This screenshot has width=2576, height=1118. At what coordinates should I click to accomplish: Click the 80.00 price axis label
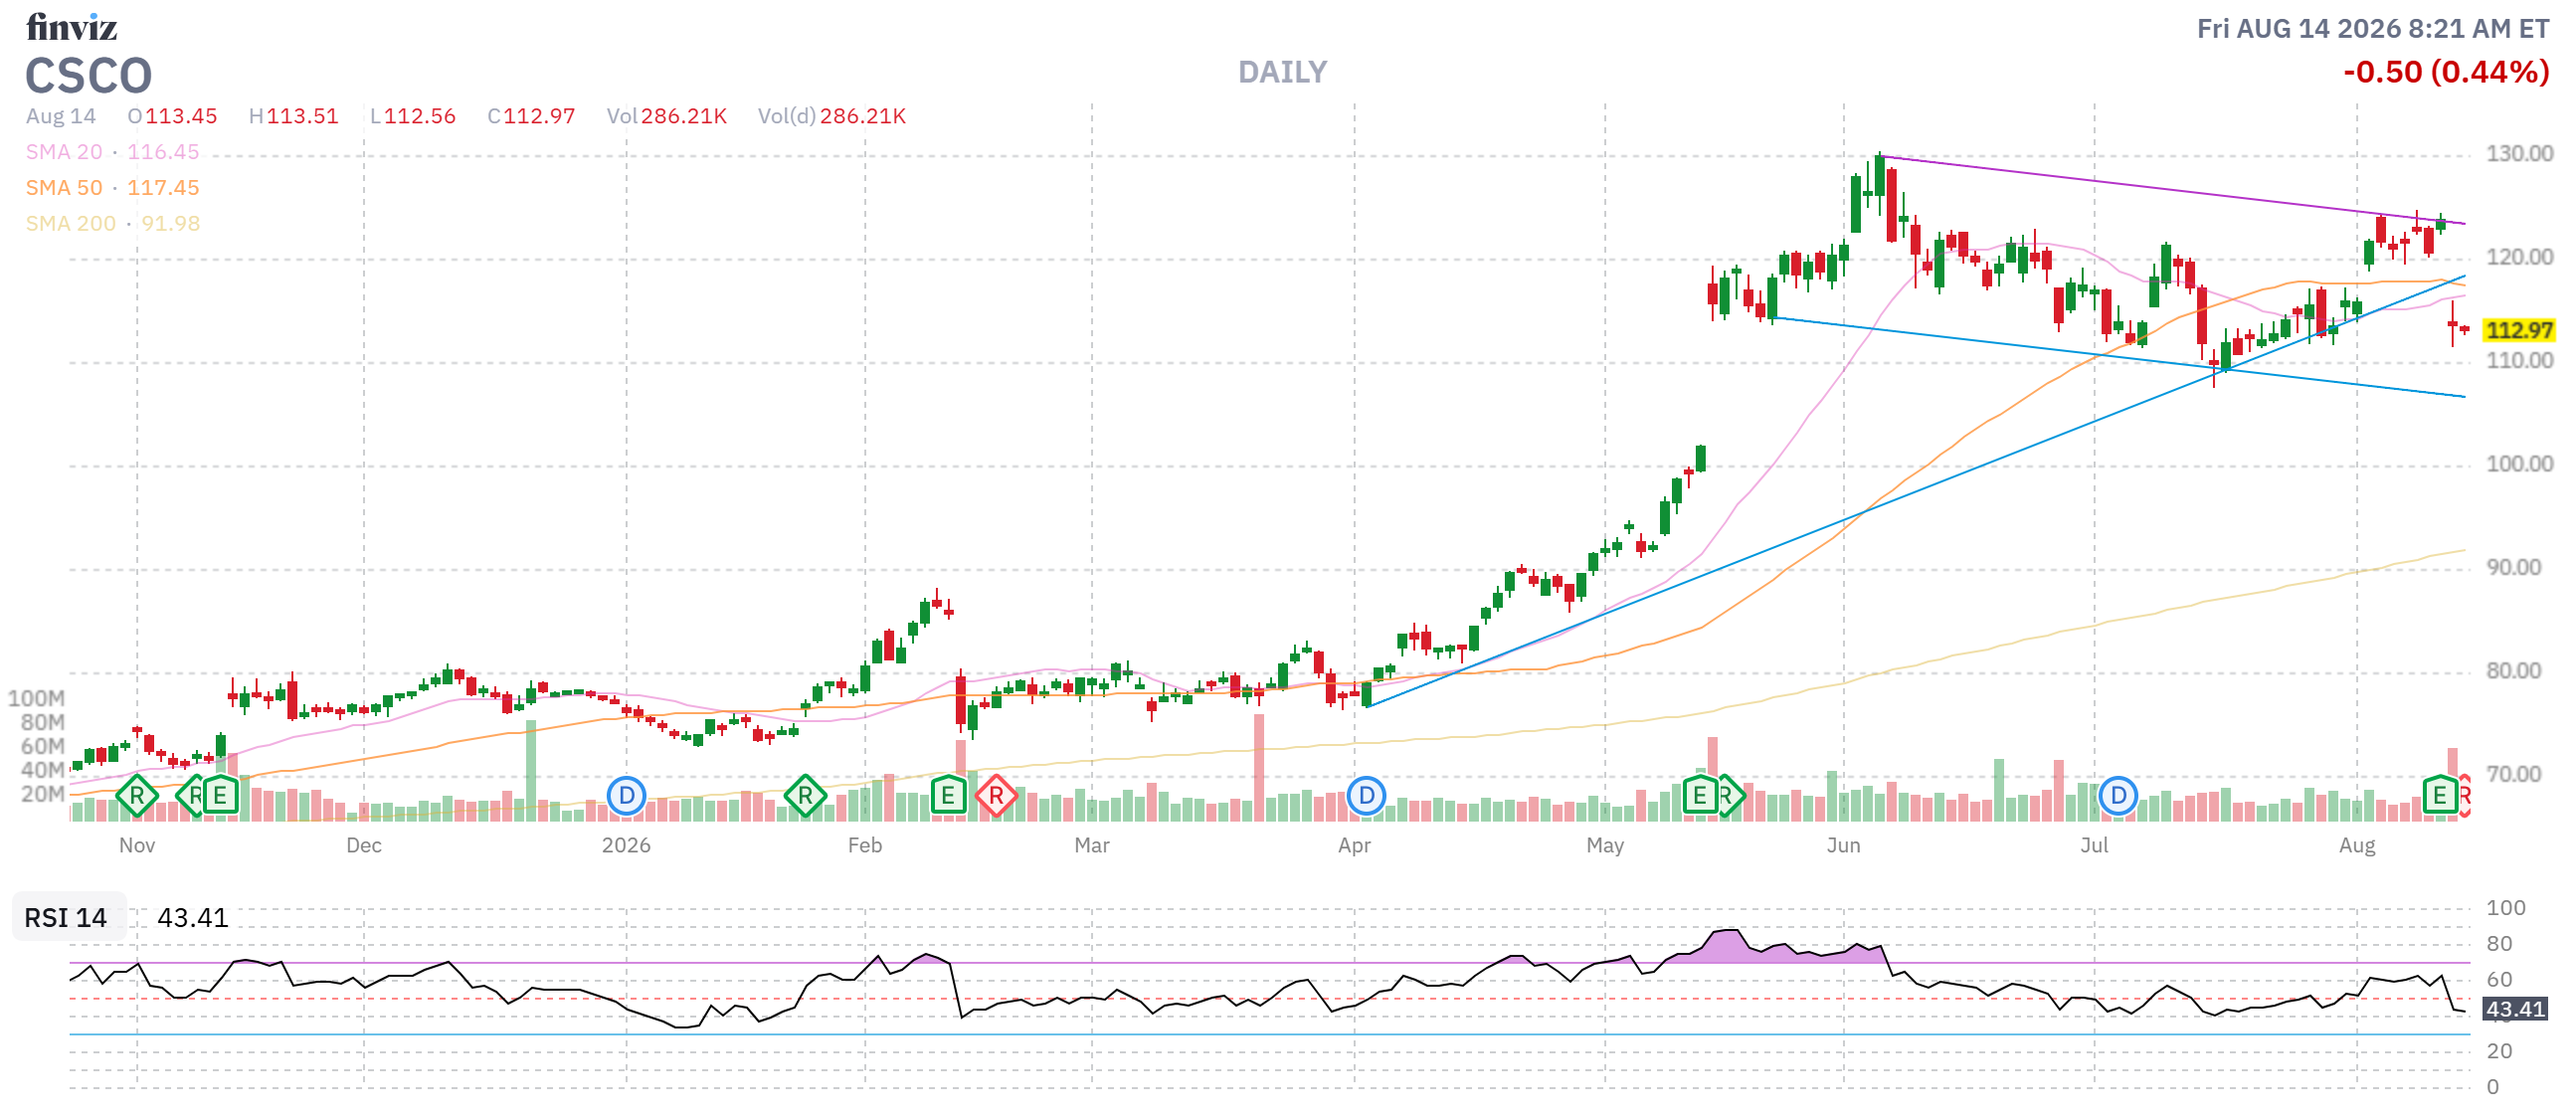(2513, 671)
